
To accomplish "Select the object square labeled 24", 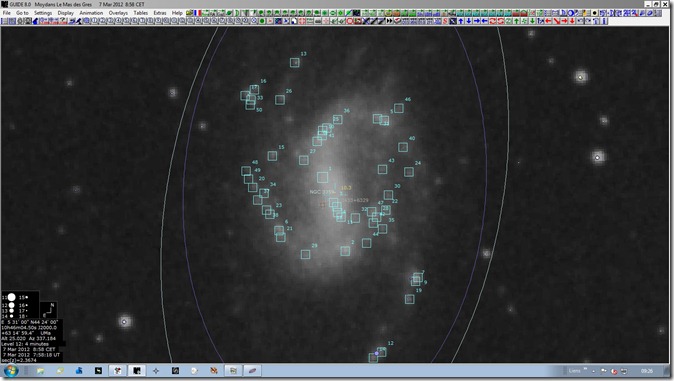I will [409, 172].
